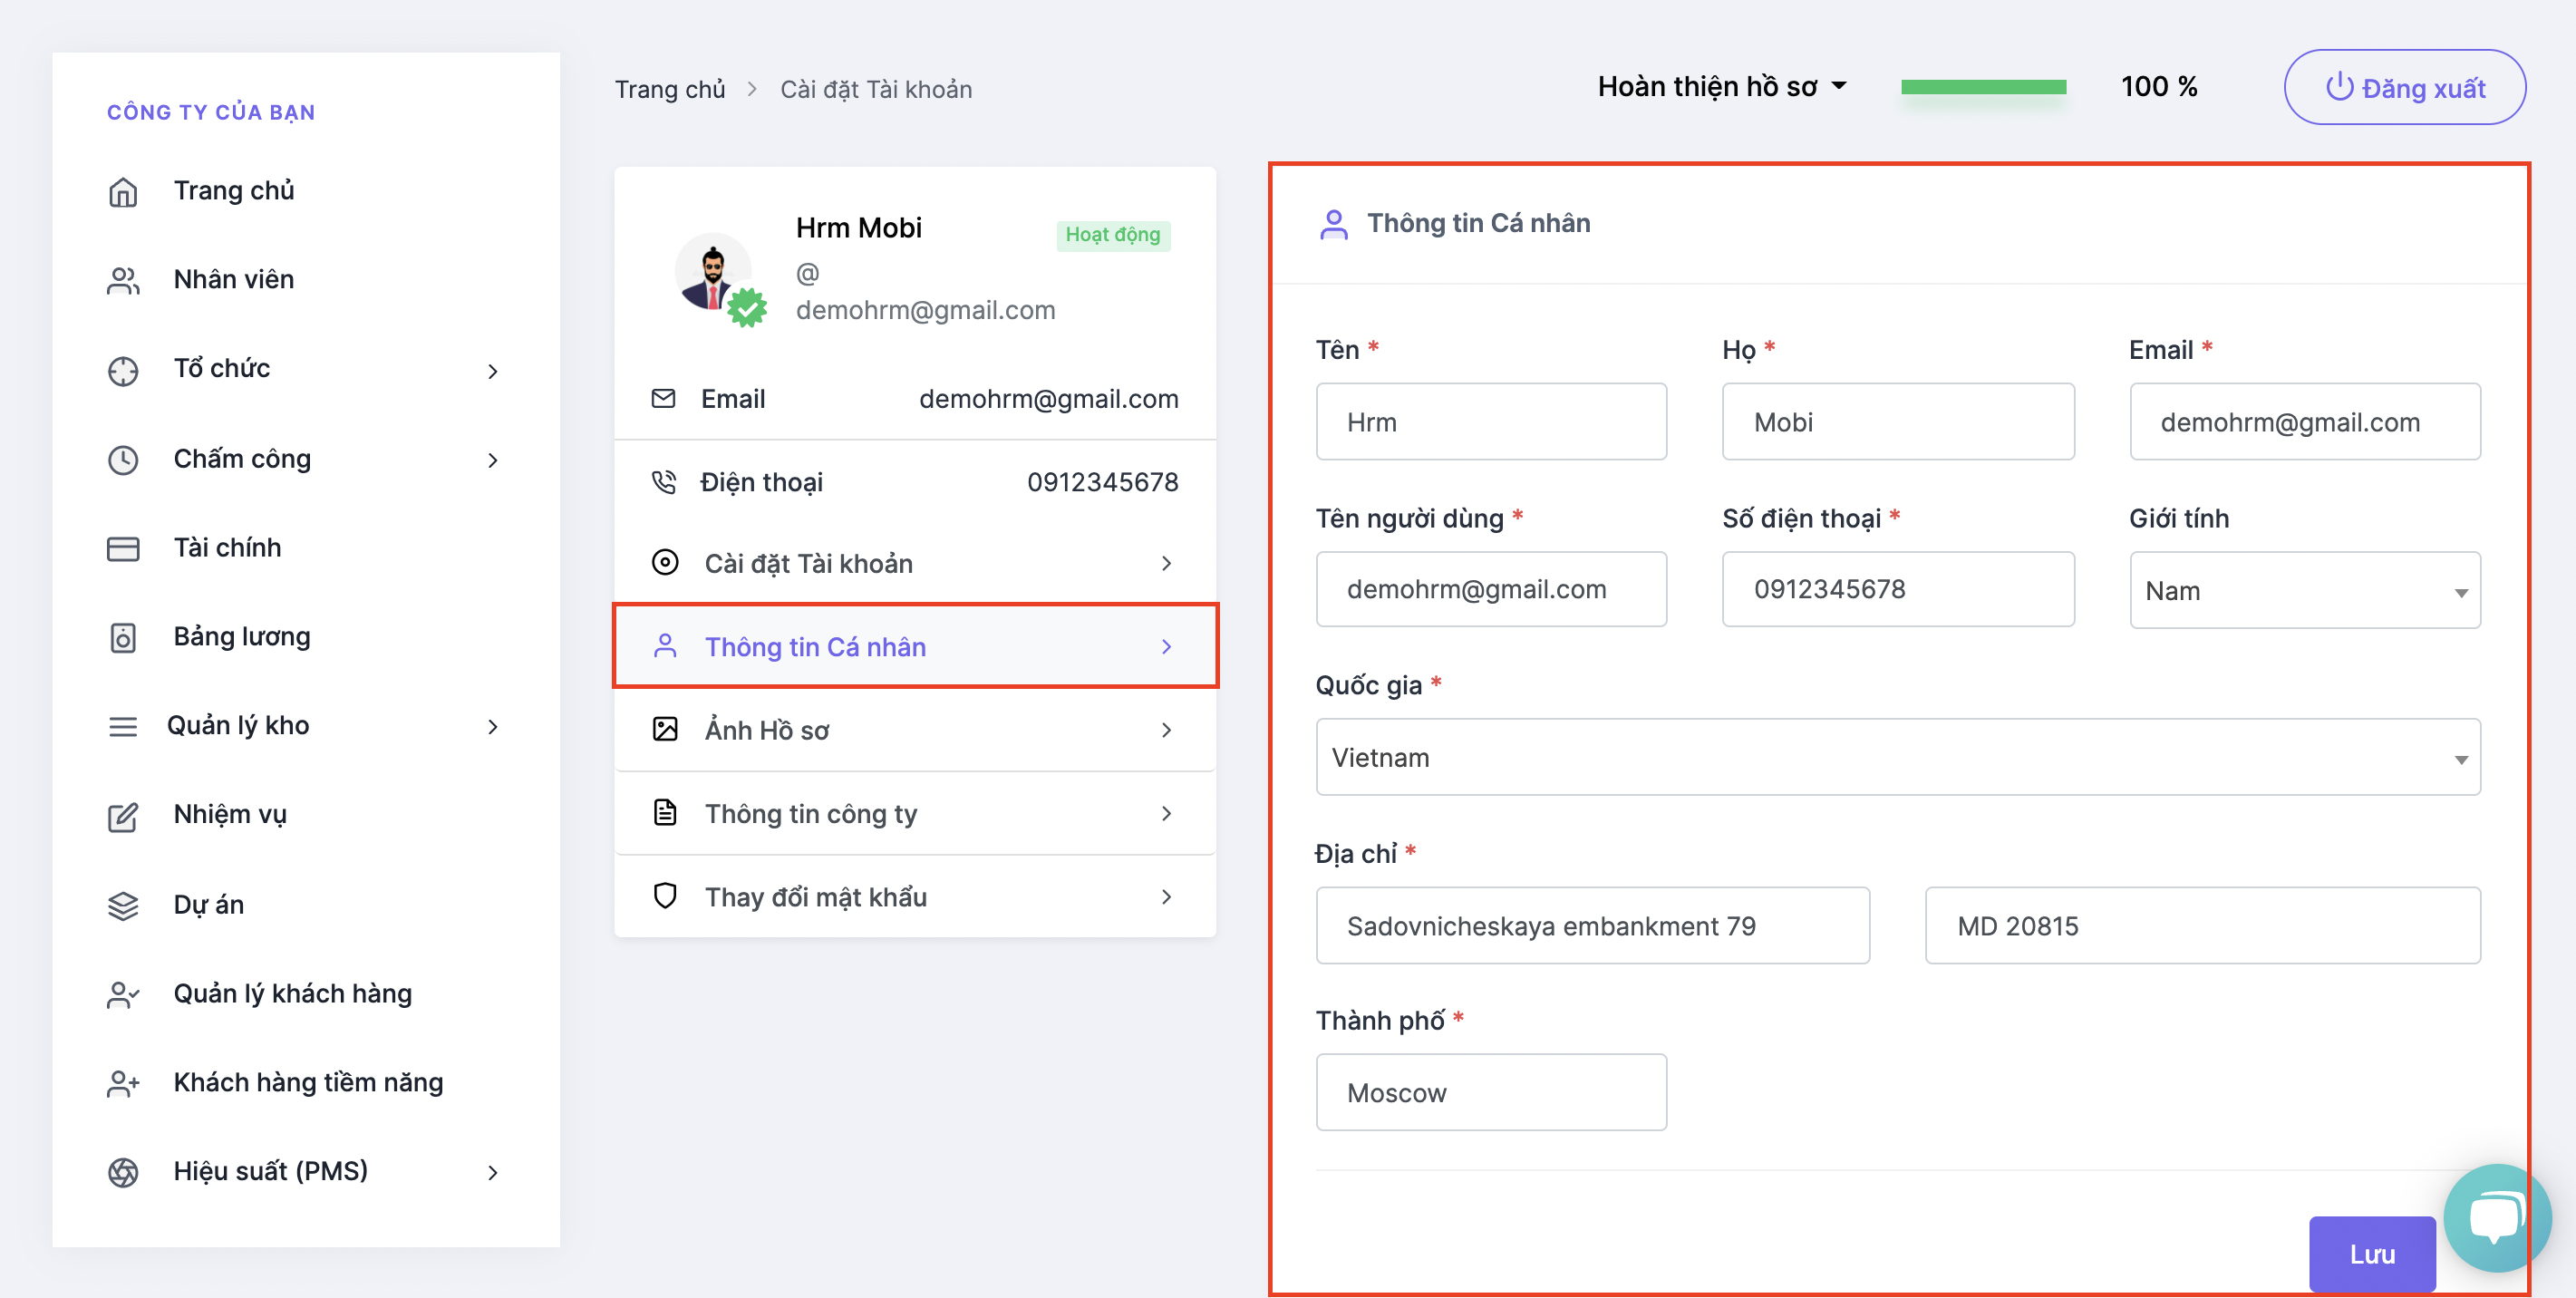Click the phone icon beside Điện thoại
2576x1298 pixels.
[x=663, y=482]
